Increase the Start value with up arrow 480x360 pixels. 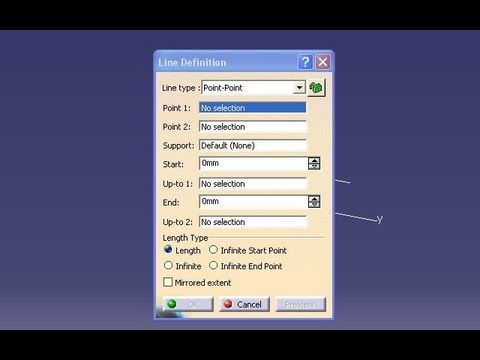(314, 160)
